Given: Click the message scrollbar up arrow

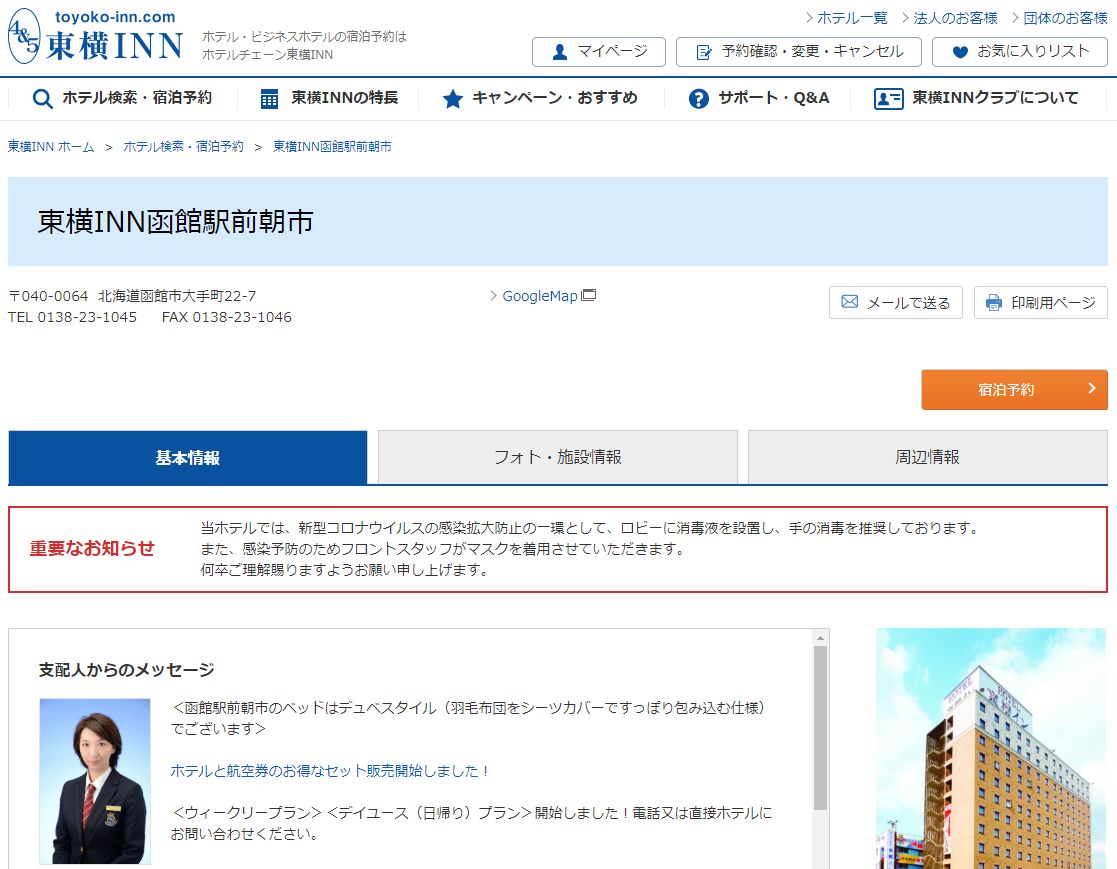Looking at the screenshot, I should click(x=820, y=638).
